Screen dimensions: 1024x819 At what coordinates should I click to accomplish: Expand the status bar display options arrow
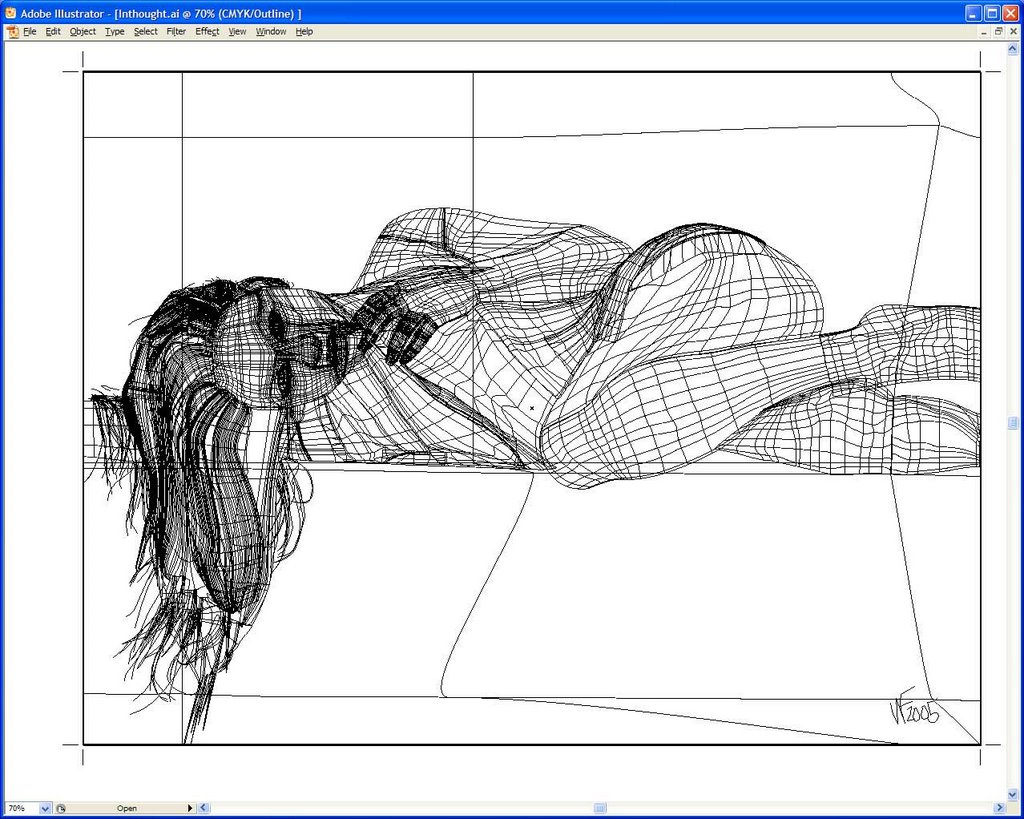point(190,808)
